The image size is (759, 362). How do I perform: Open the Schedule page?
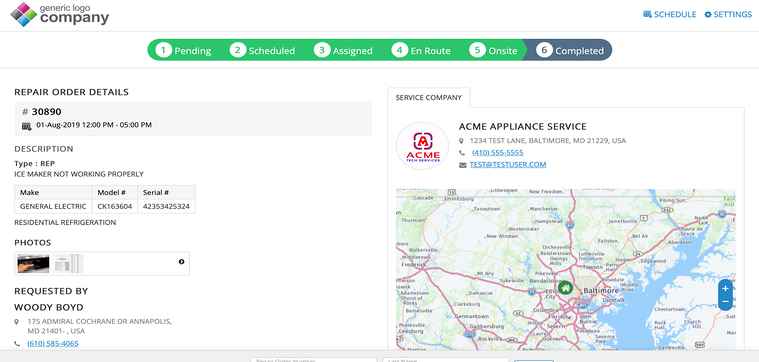pyautogui.click(x=669, y=15)
